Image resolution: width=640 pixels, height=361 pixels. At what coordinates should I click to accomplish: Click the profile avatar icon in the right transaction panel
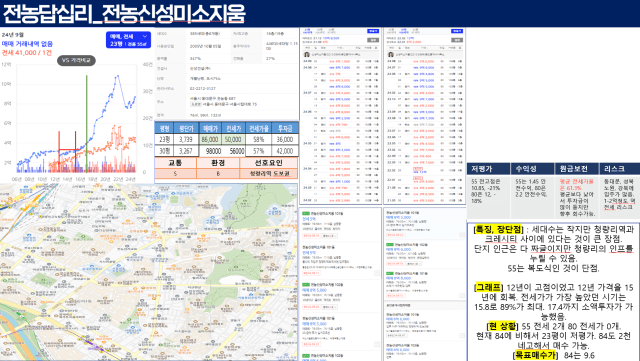pos(391,54)
